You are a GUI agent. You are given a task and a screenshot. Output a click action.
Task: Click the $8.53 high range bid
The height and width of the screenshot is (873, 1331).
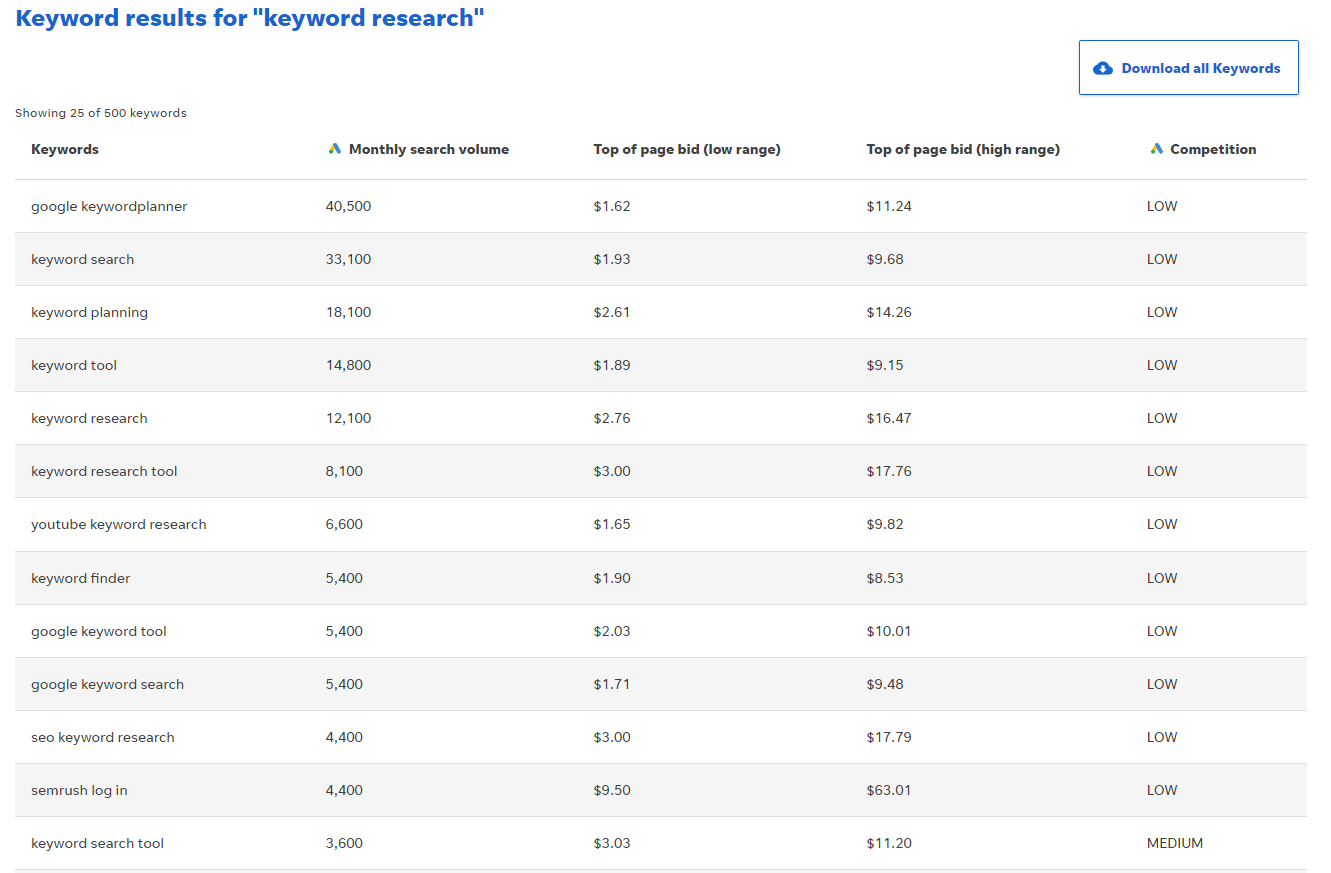coord(885,578)
